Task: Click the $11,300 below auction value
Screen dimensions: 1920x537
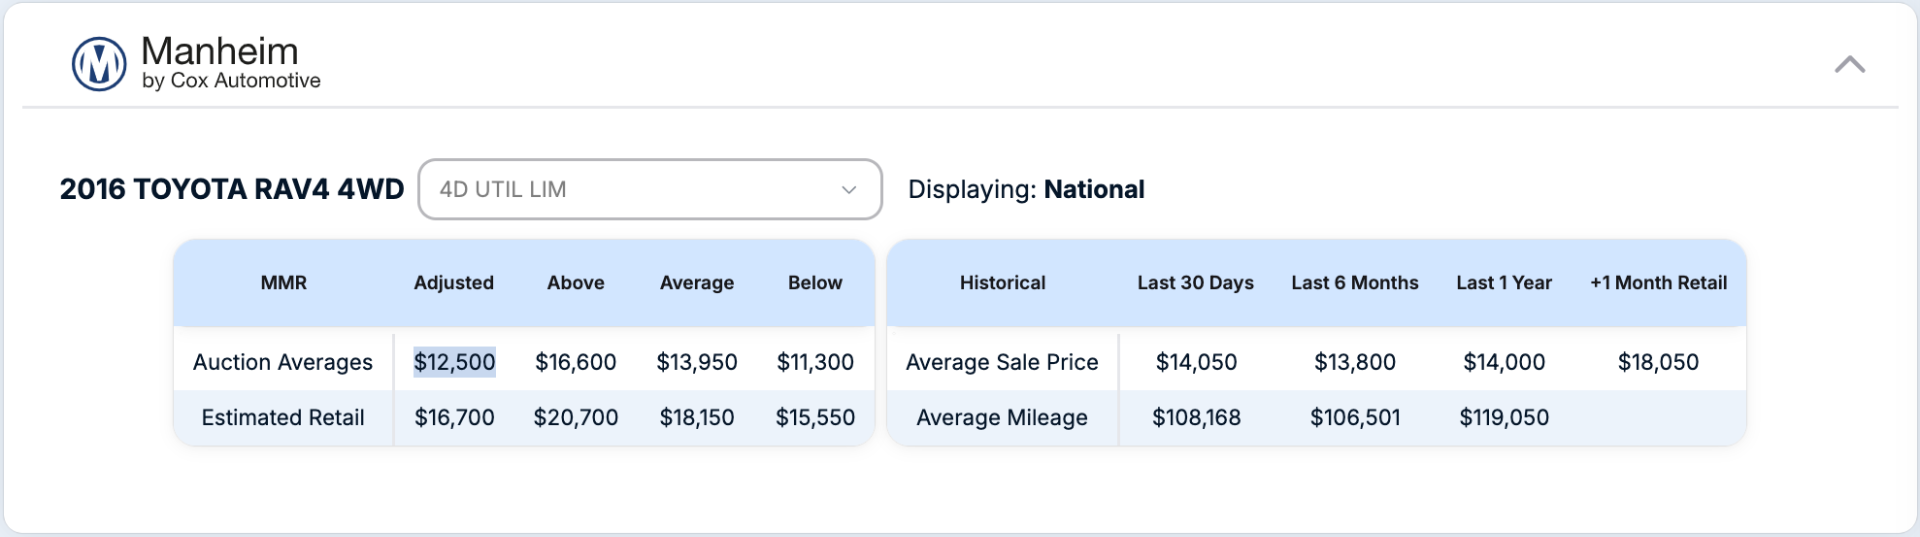Action: [816, 362]
